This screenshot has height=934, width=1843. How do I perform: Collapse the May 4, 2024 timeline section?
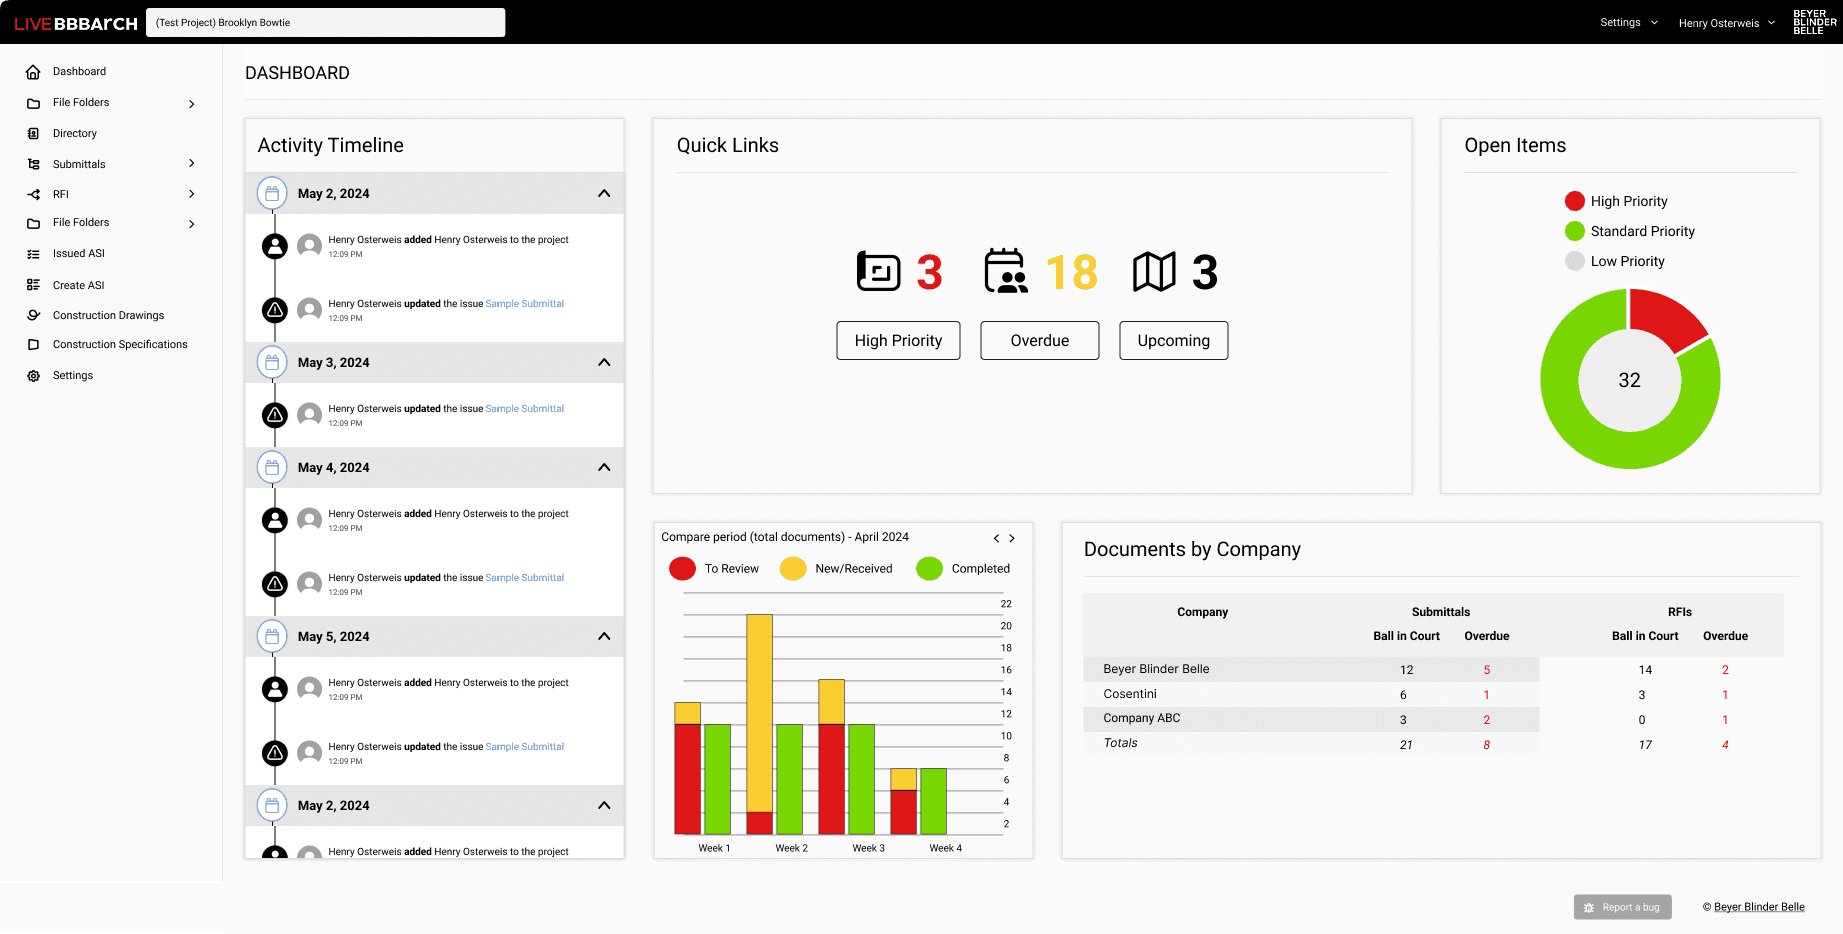(x=604, y=468)
